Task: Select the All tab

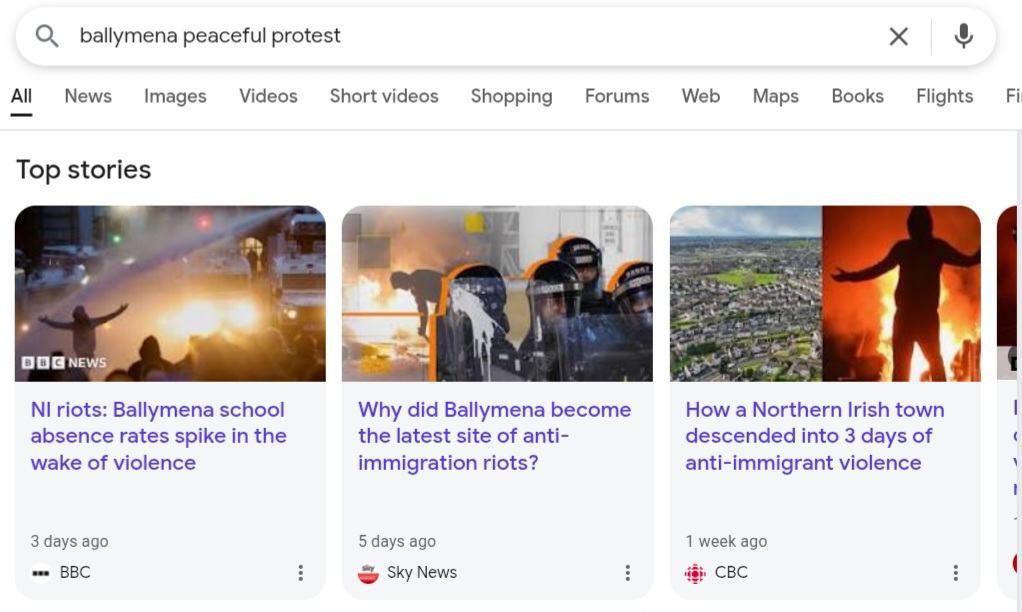Action: pos(21,96)
